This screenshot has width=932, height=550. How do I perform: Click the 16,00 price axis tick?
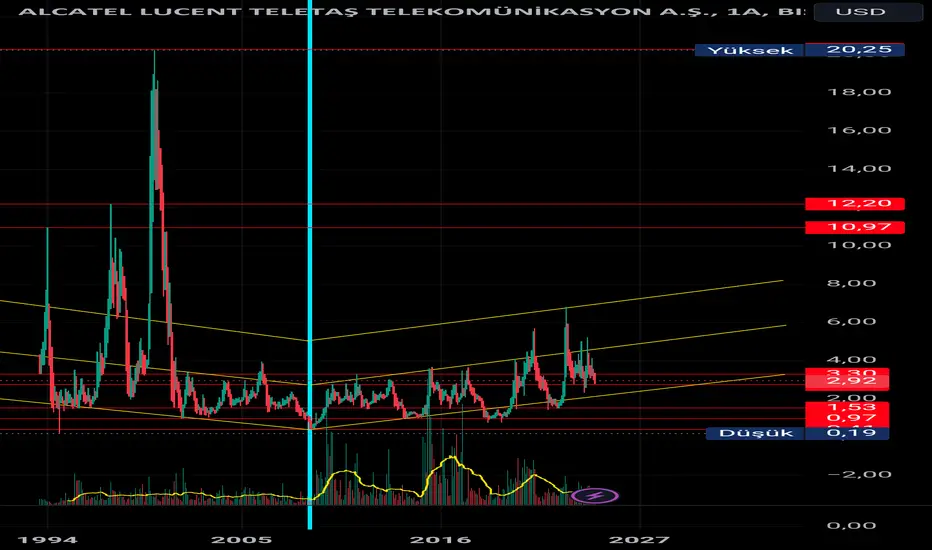859,130
